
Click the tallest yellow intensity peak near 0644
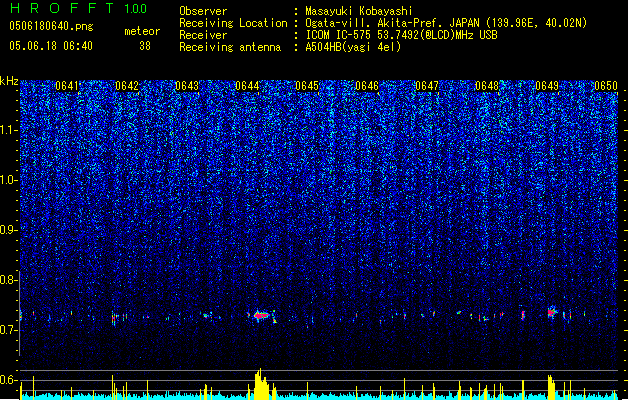pyautogui.click(x=261, y=384)
